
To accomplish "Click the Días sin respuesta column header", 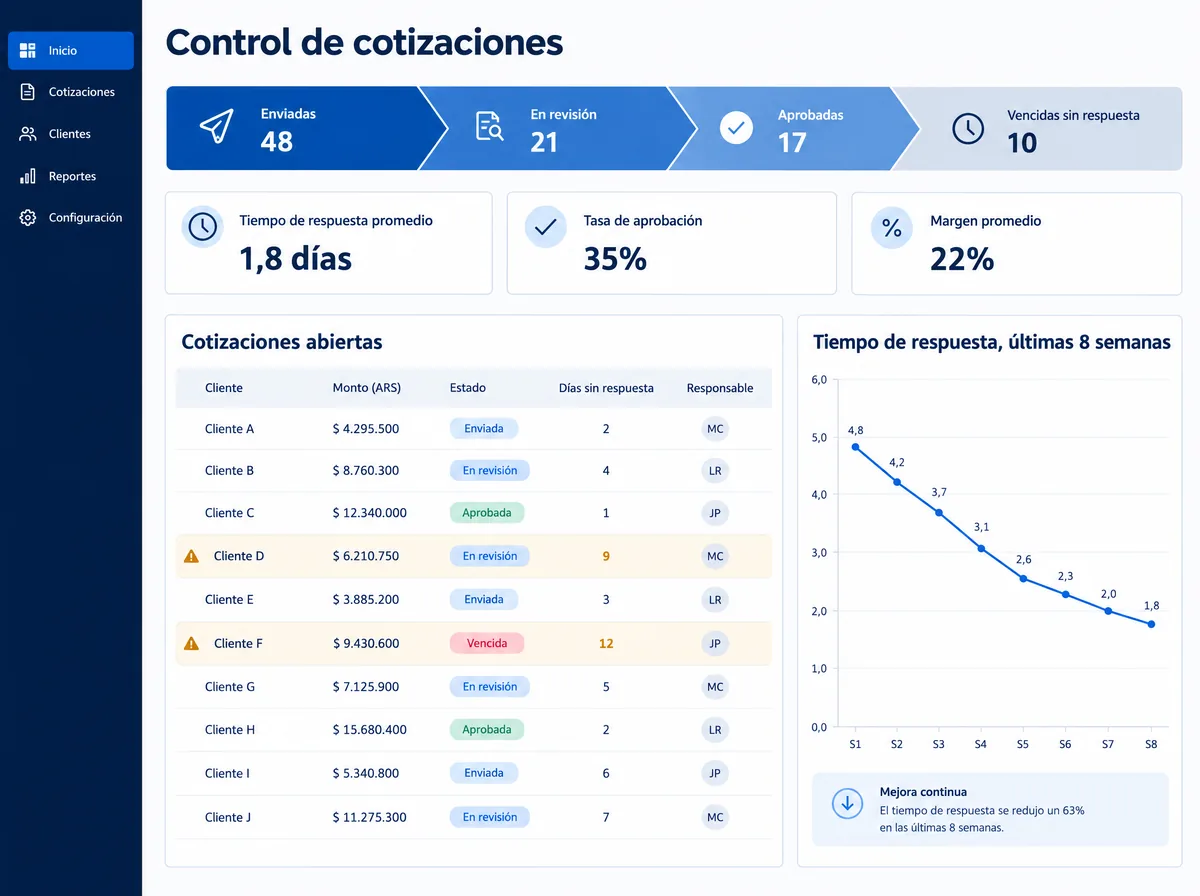I will [606, 388].
